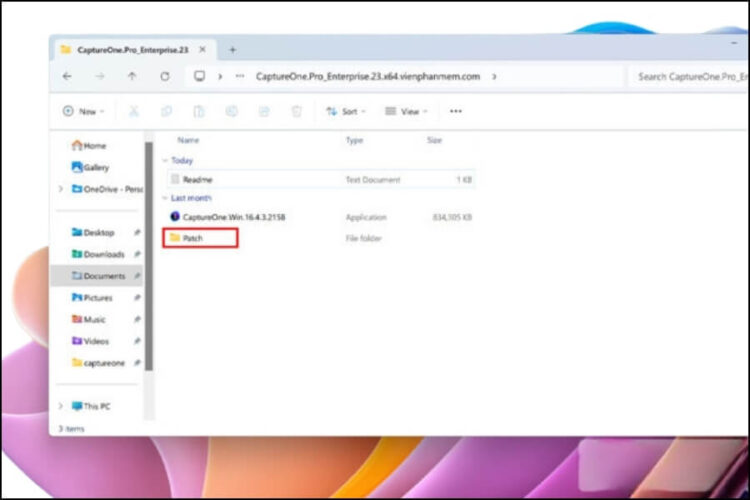
Task: Open the New dropdown menu
Action: coord(84,111)
